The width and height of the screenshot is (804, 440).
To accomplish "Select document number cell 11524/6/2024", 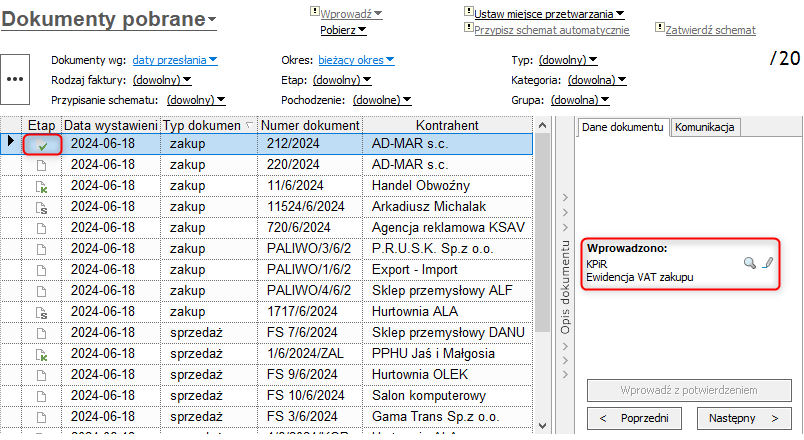I will pos(310,207).
